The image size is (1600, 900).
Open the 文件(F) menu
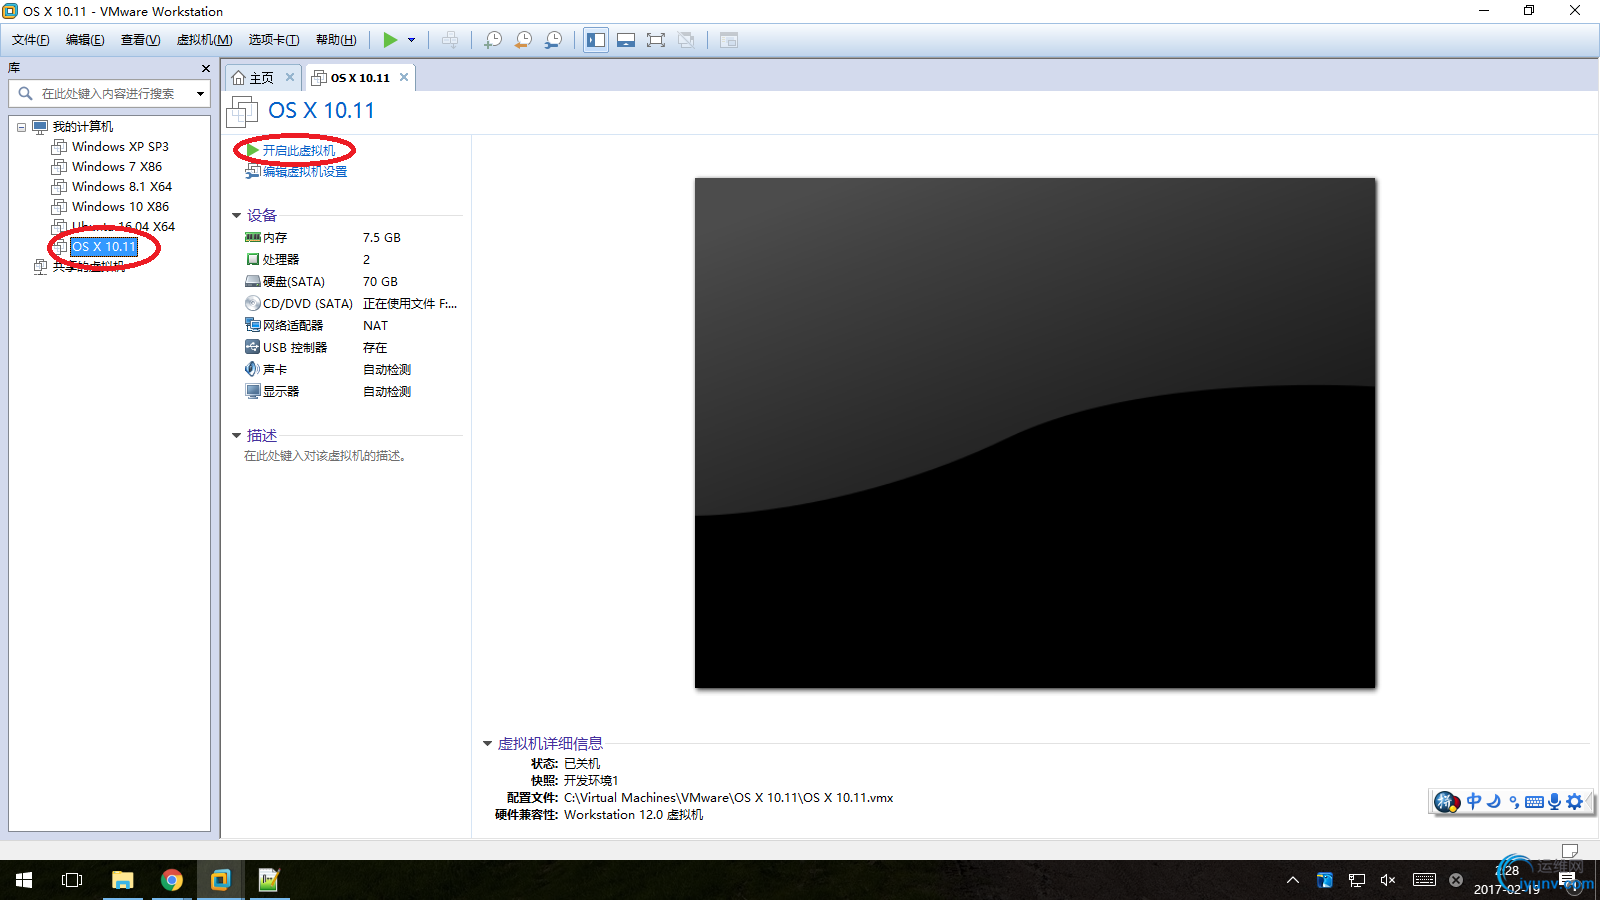click(31, 40)
